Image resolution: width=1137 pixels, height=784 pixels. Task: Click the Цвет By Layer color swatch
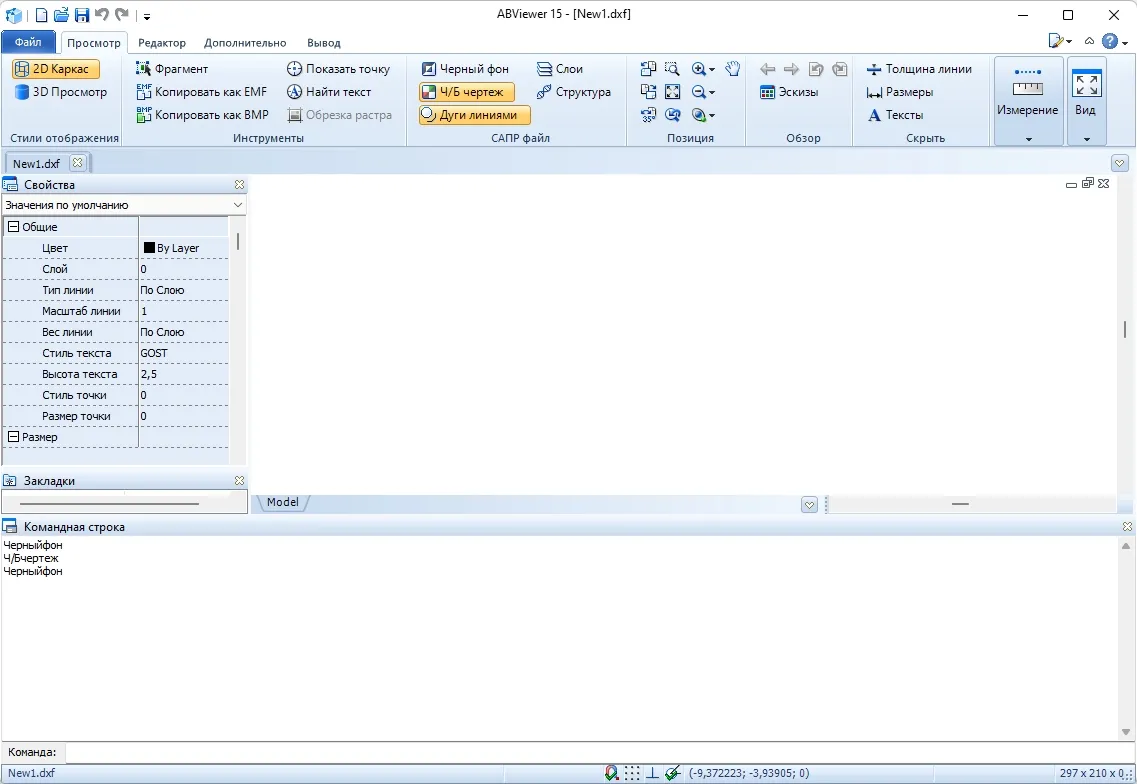point(149,248)
